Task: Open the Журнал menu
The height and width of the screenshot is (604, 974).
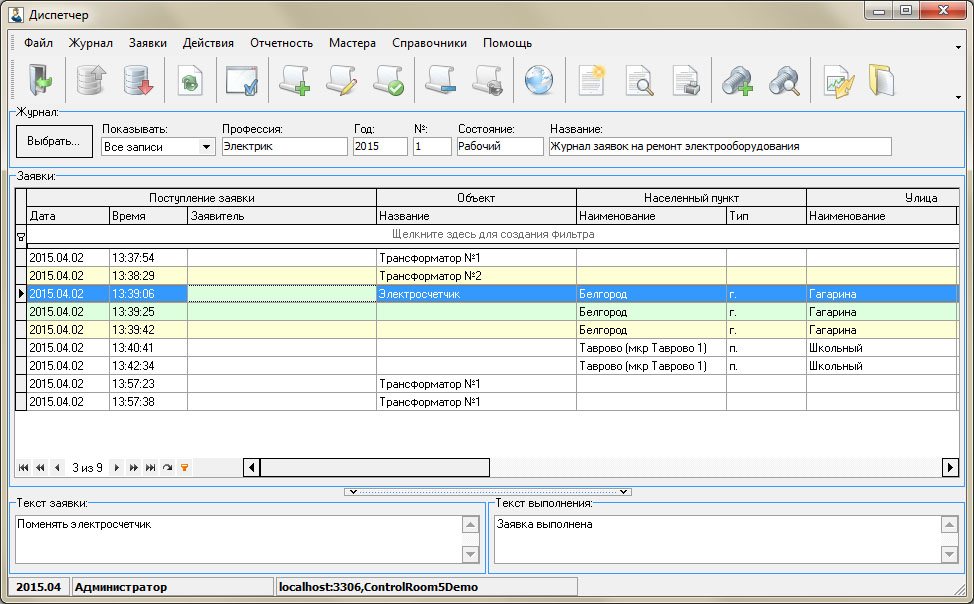Action: [x=90, y=43]
